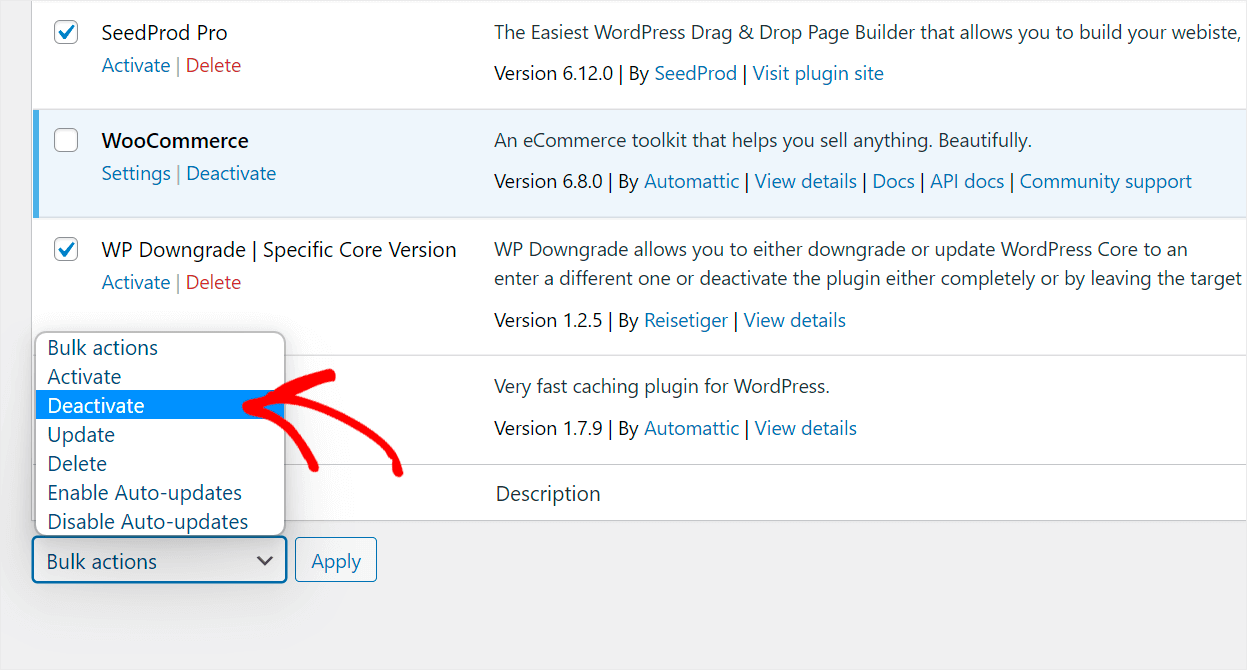Activate the SeedProd Pro plugin
The image size is (1247, 670).
[136, 65]
